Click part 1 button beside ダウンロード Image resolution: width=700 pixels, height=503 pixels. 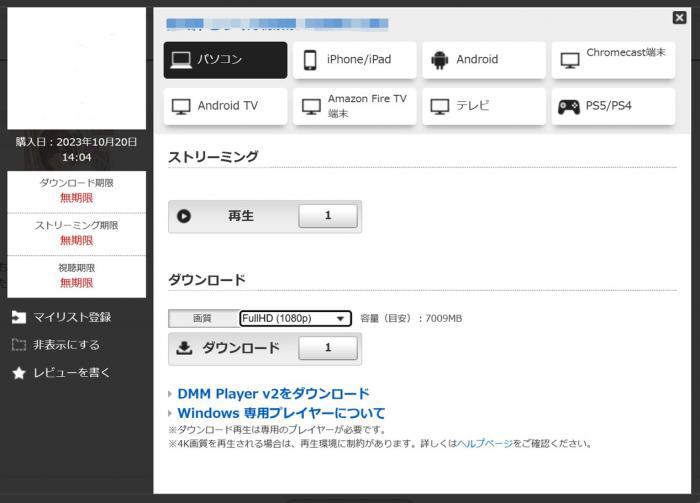pos(328,348)
